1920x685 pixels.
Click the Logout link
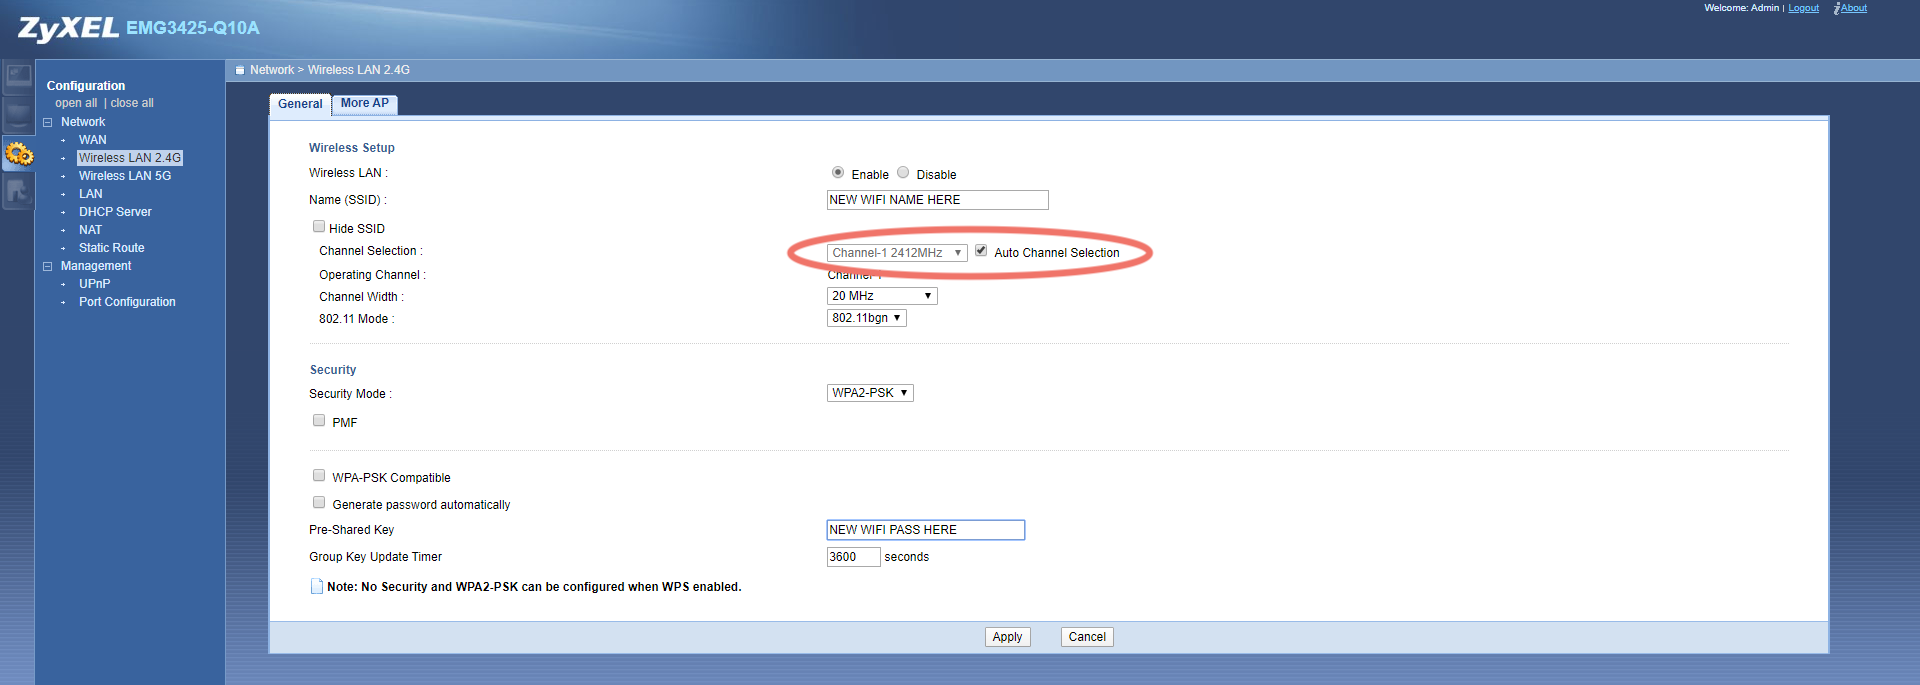[x=1803, y=8]
